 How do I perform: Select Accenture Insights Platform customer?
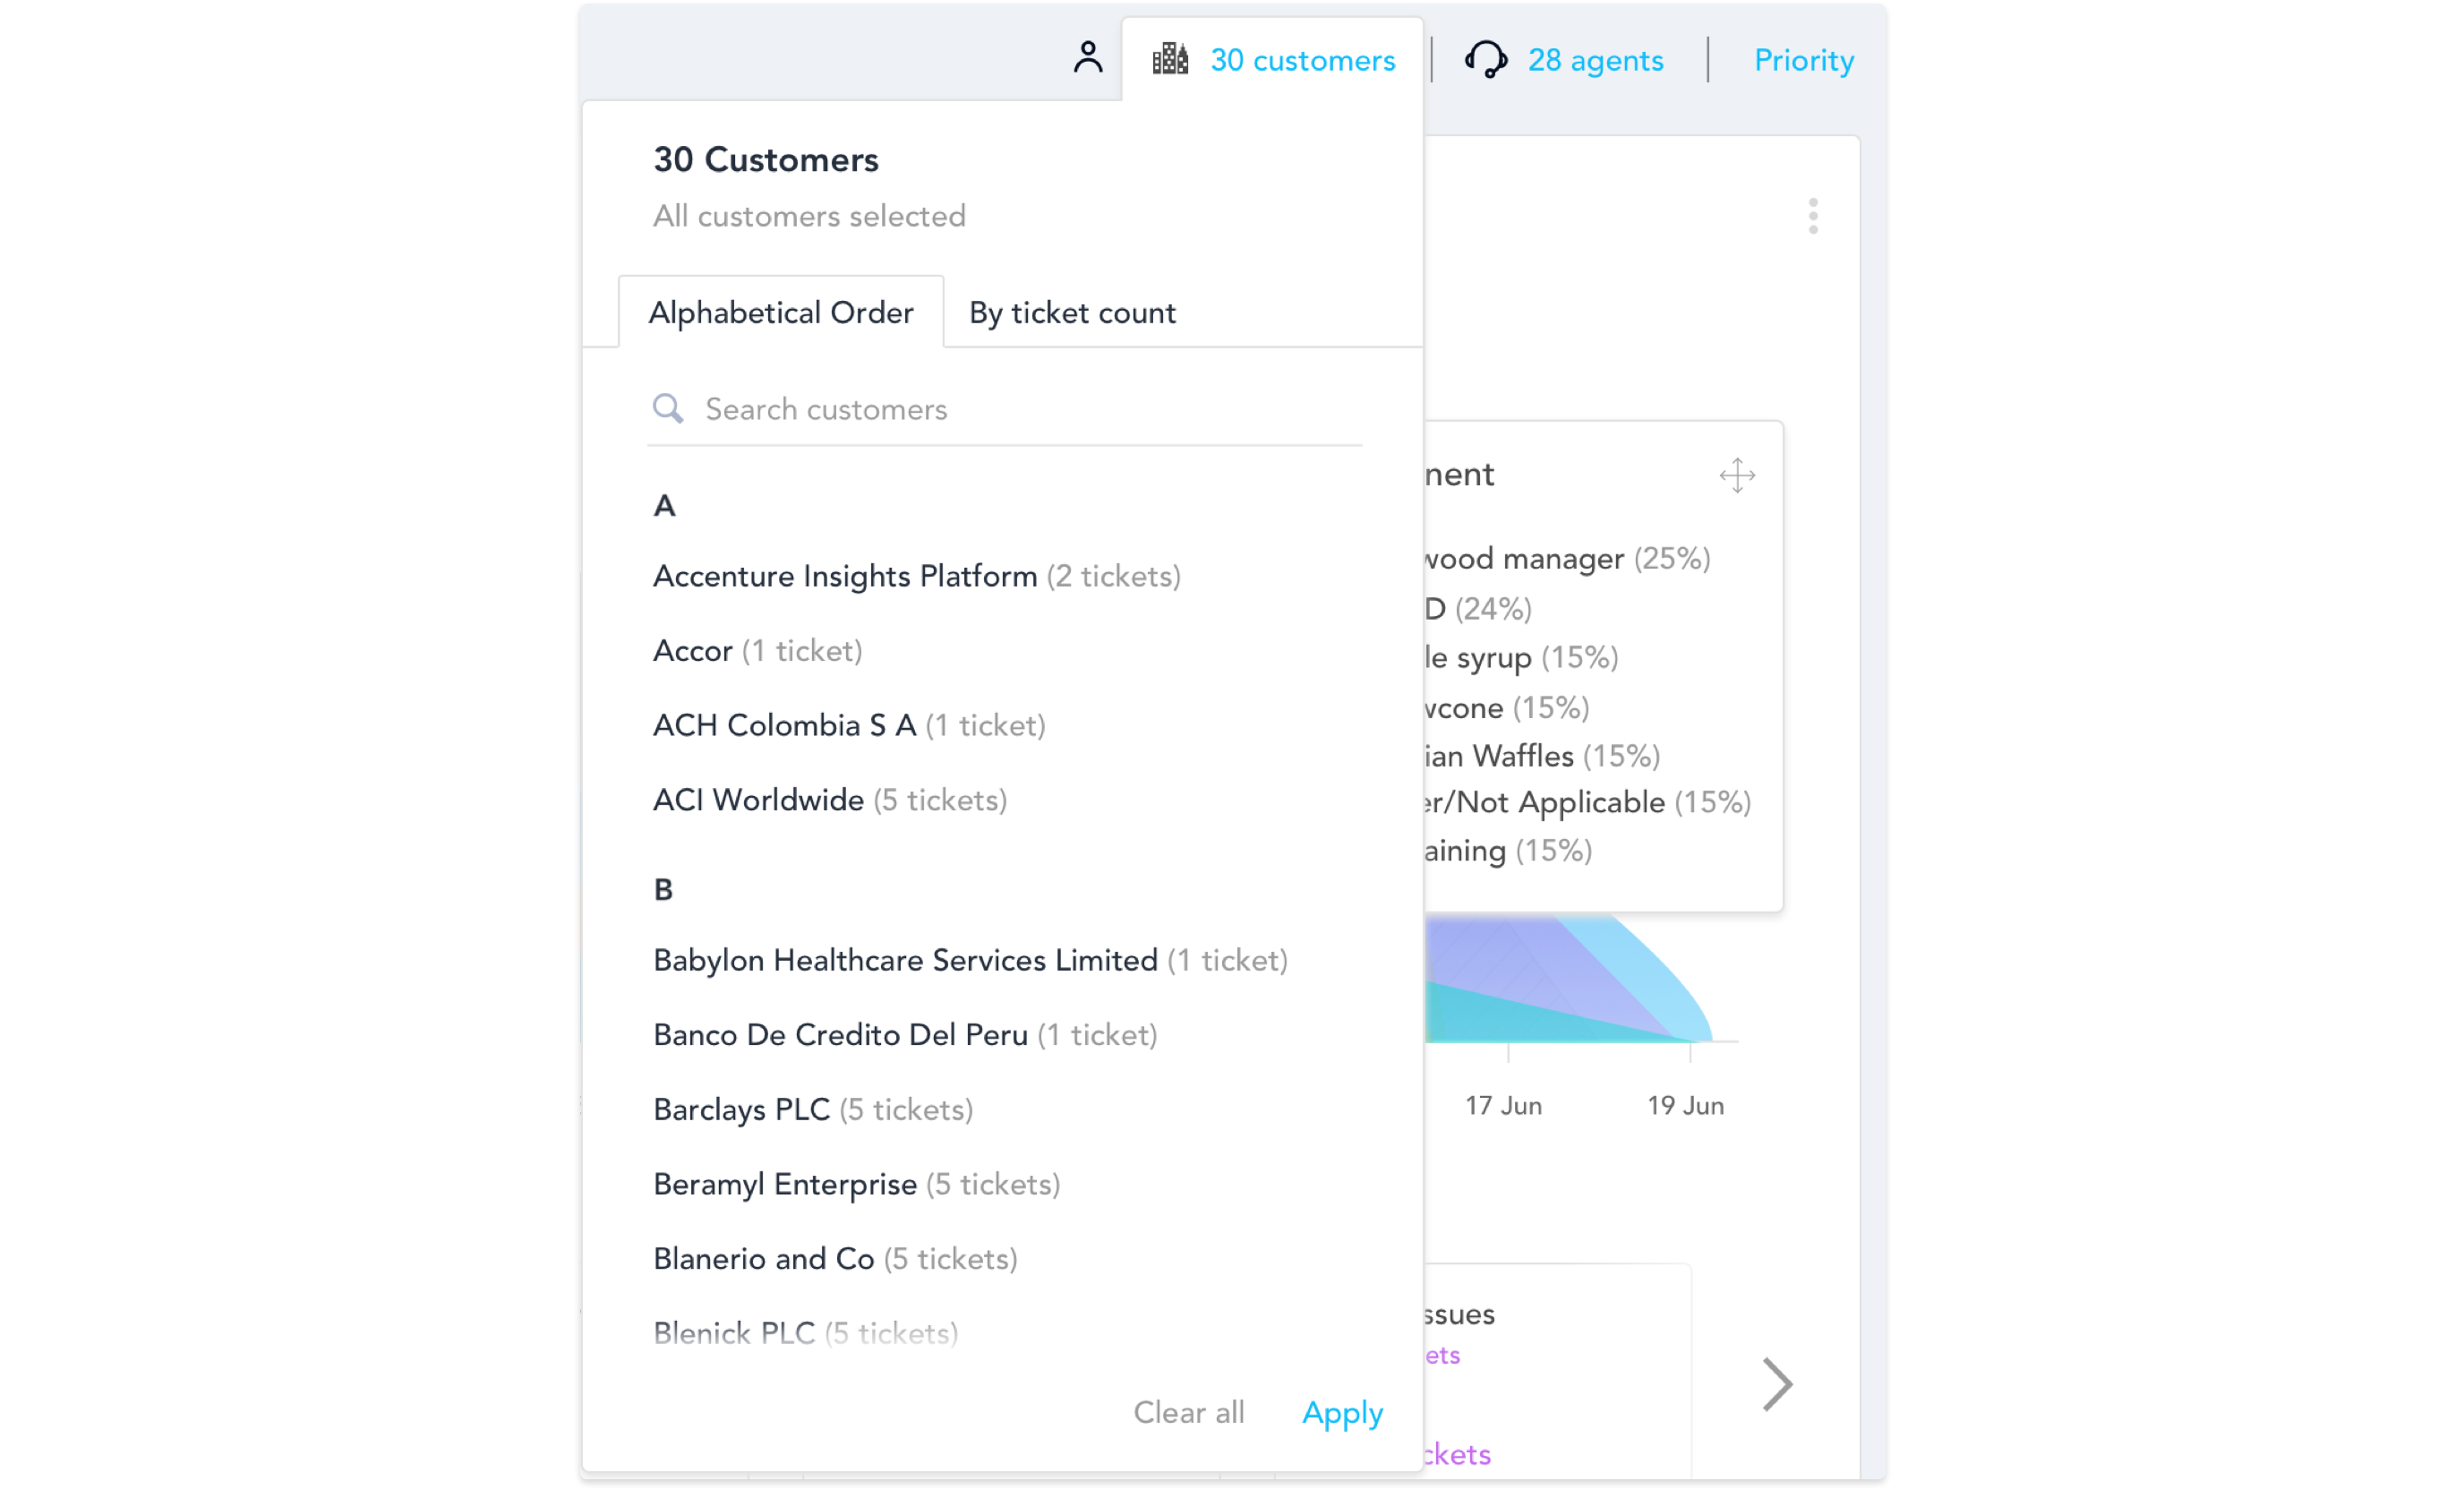pos(845,577)
